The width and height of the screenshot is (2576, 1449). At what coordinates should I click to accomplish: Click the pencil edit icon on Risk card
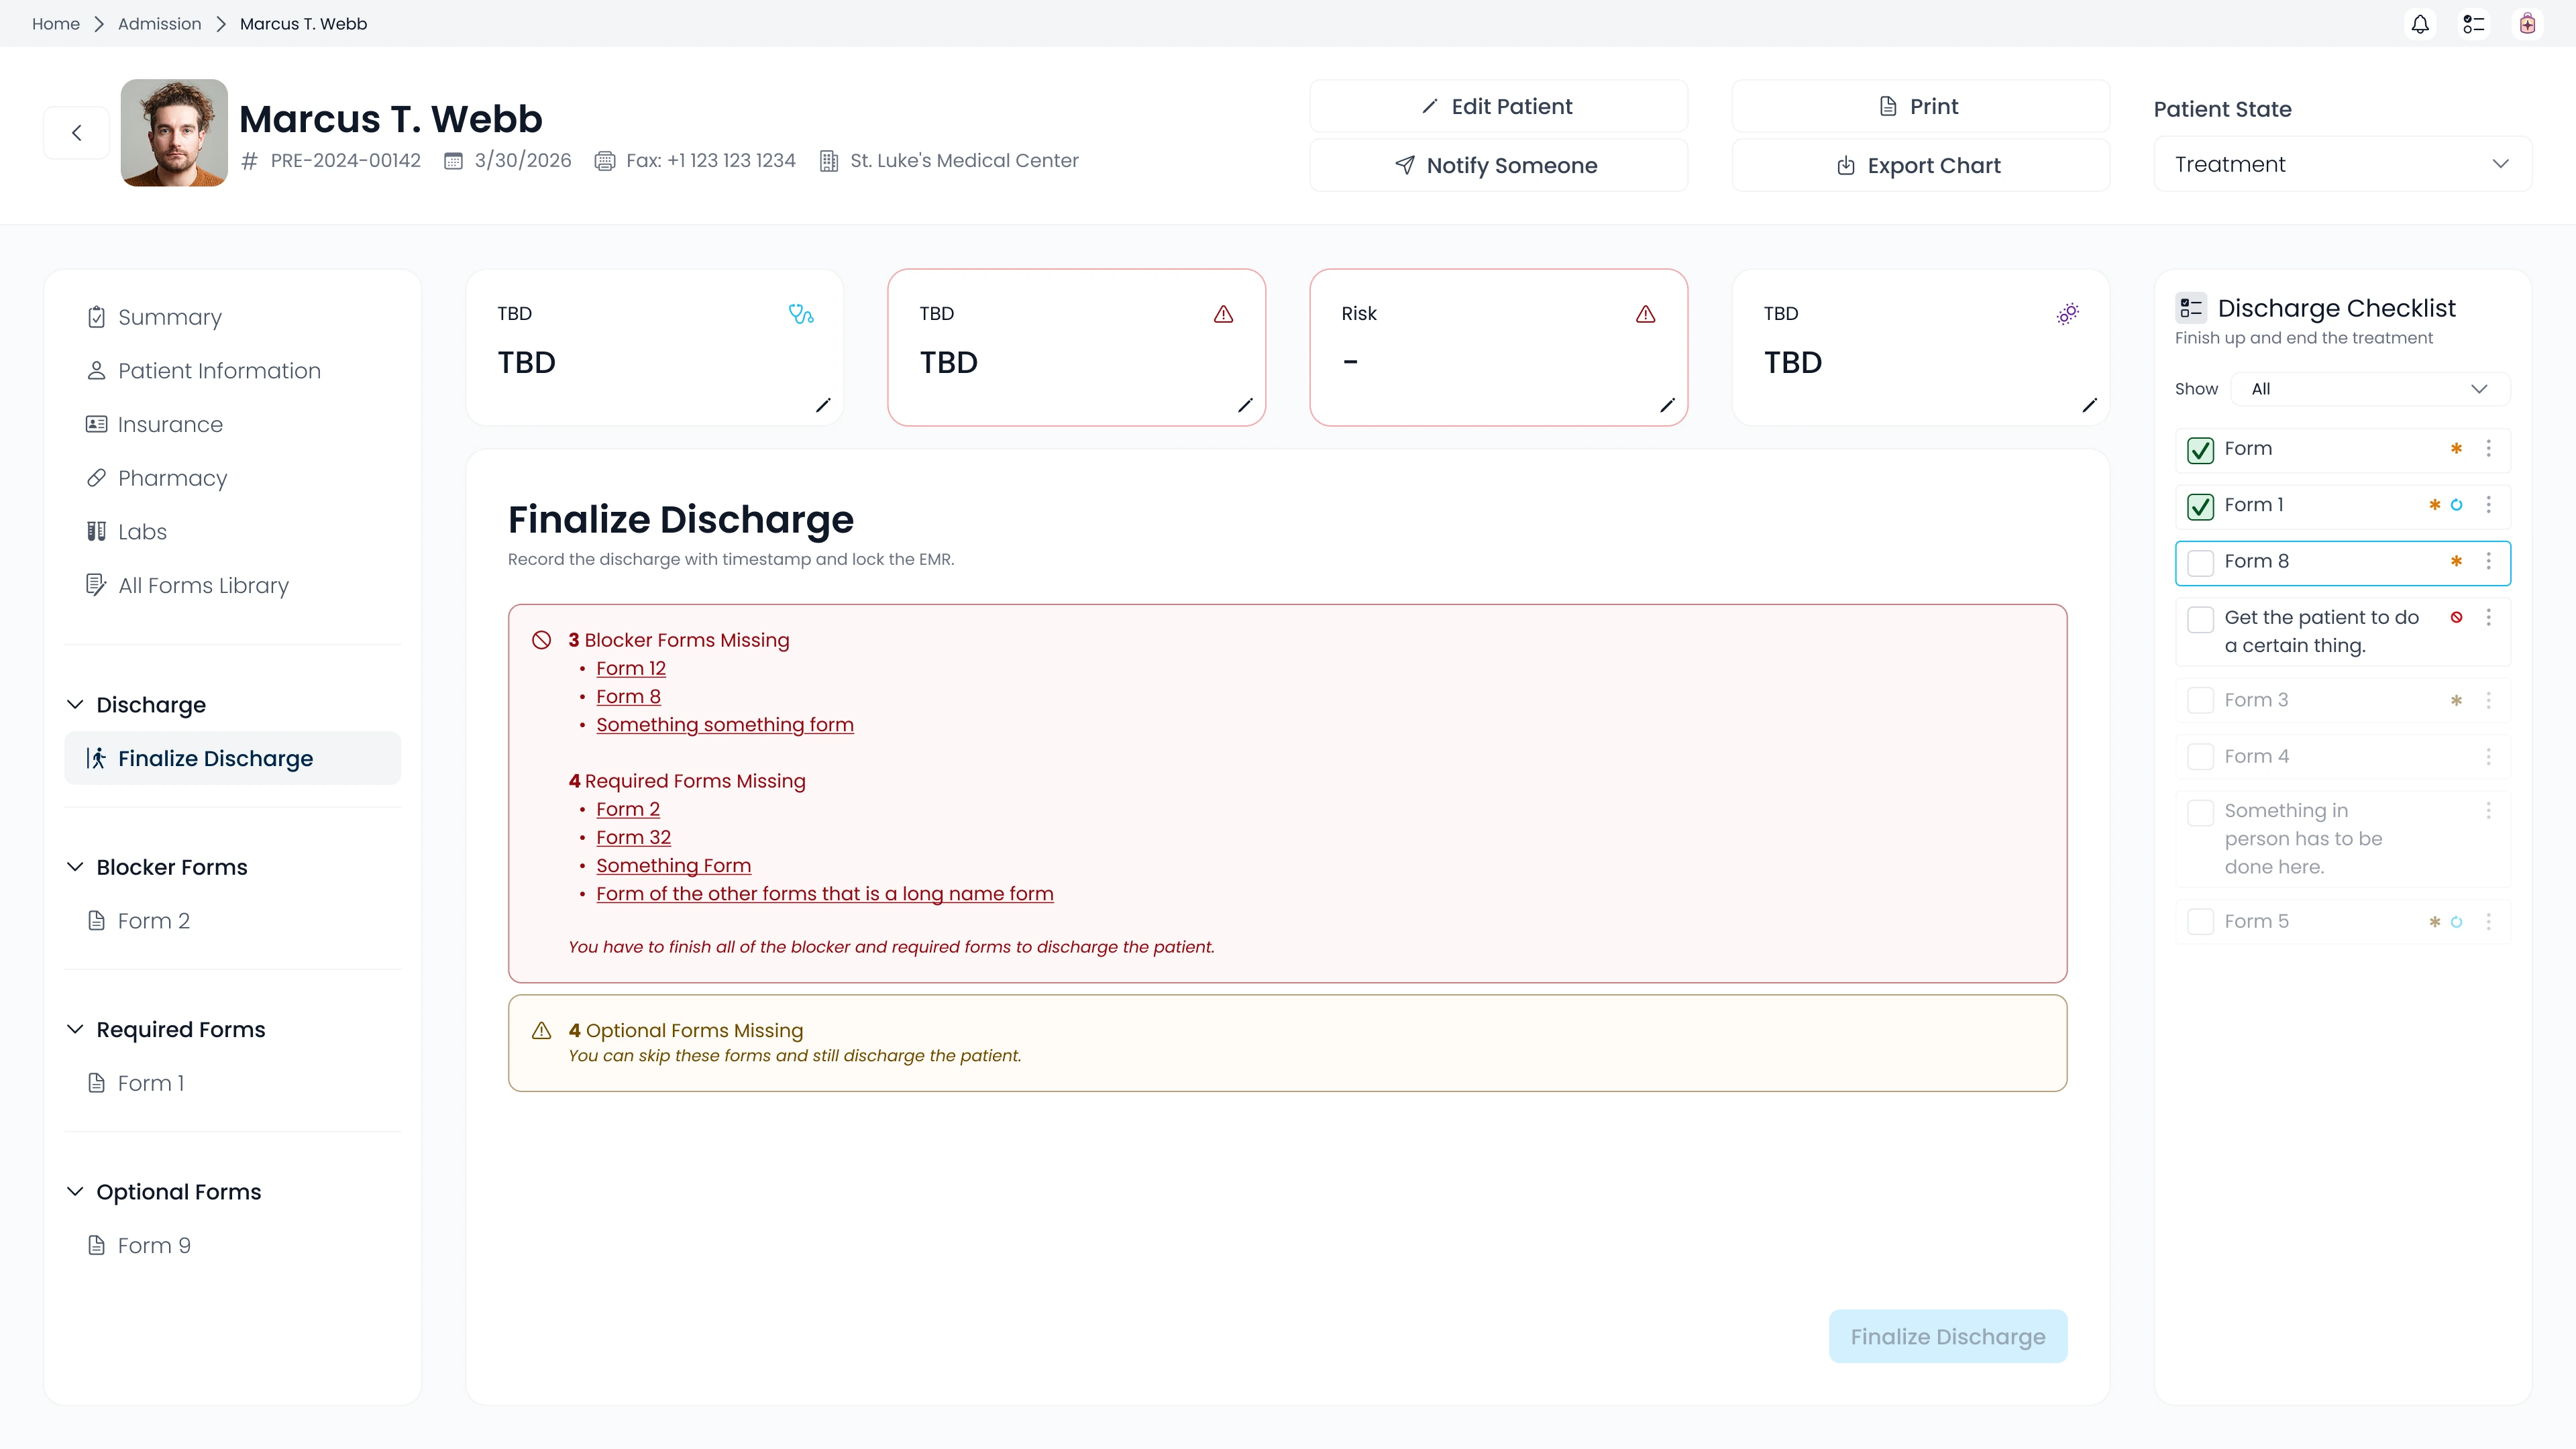click(1667, 405)
